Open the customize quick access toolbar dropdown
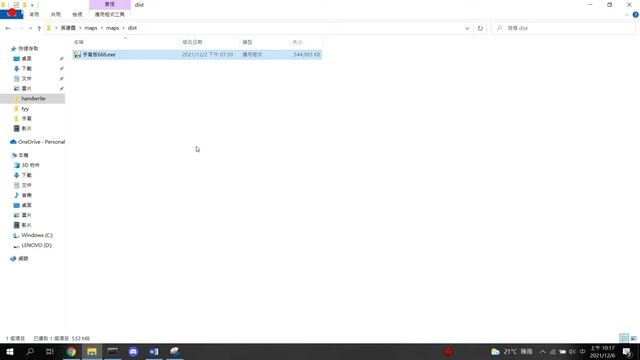 point(32,5)
